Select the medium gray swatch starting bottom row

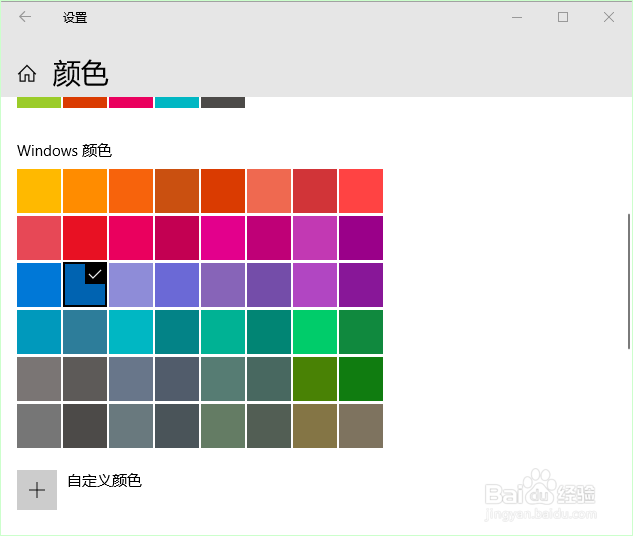pyautogui.click(x=39, y=426)
